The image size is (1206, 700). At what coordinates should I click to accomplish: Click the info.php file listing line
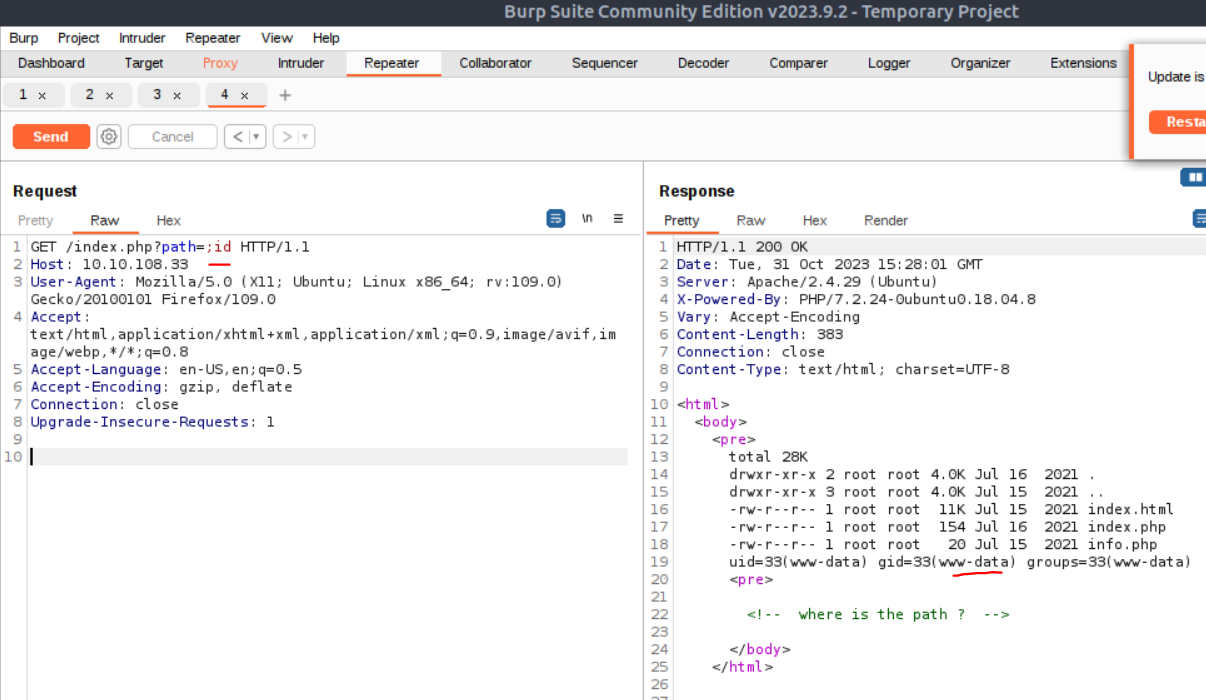click(x=943, y=544)
